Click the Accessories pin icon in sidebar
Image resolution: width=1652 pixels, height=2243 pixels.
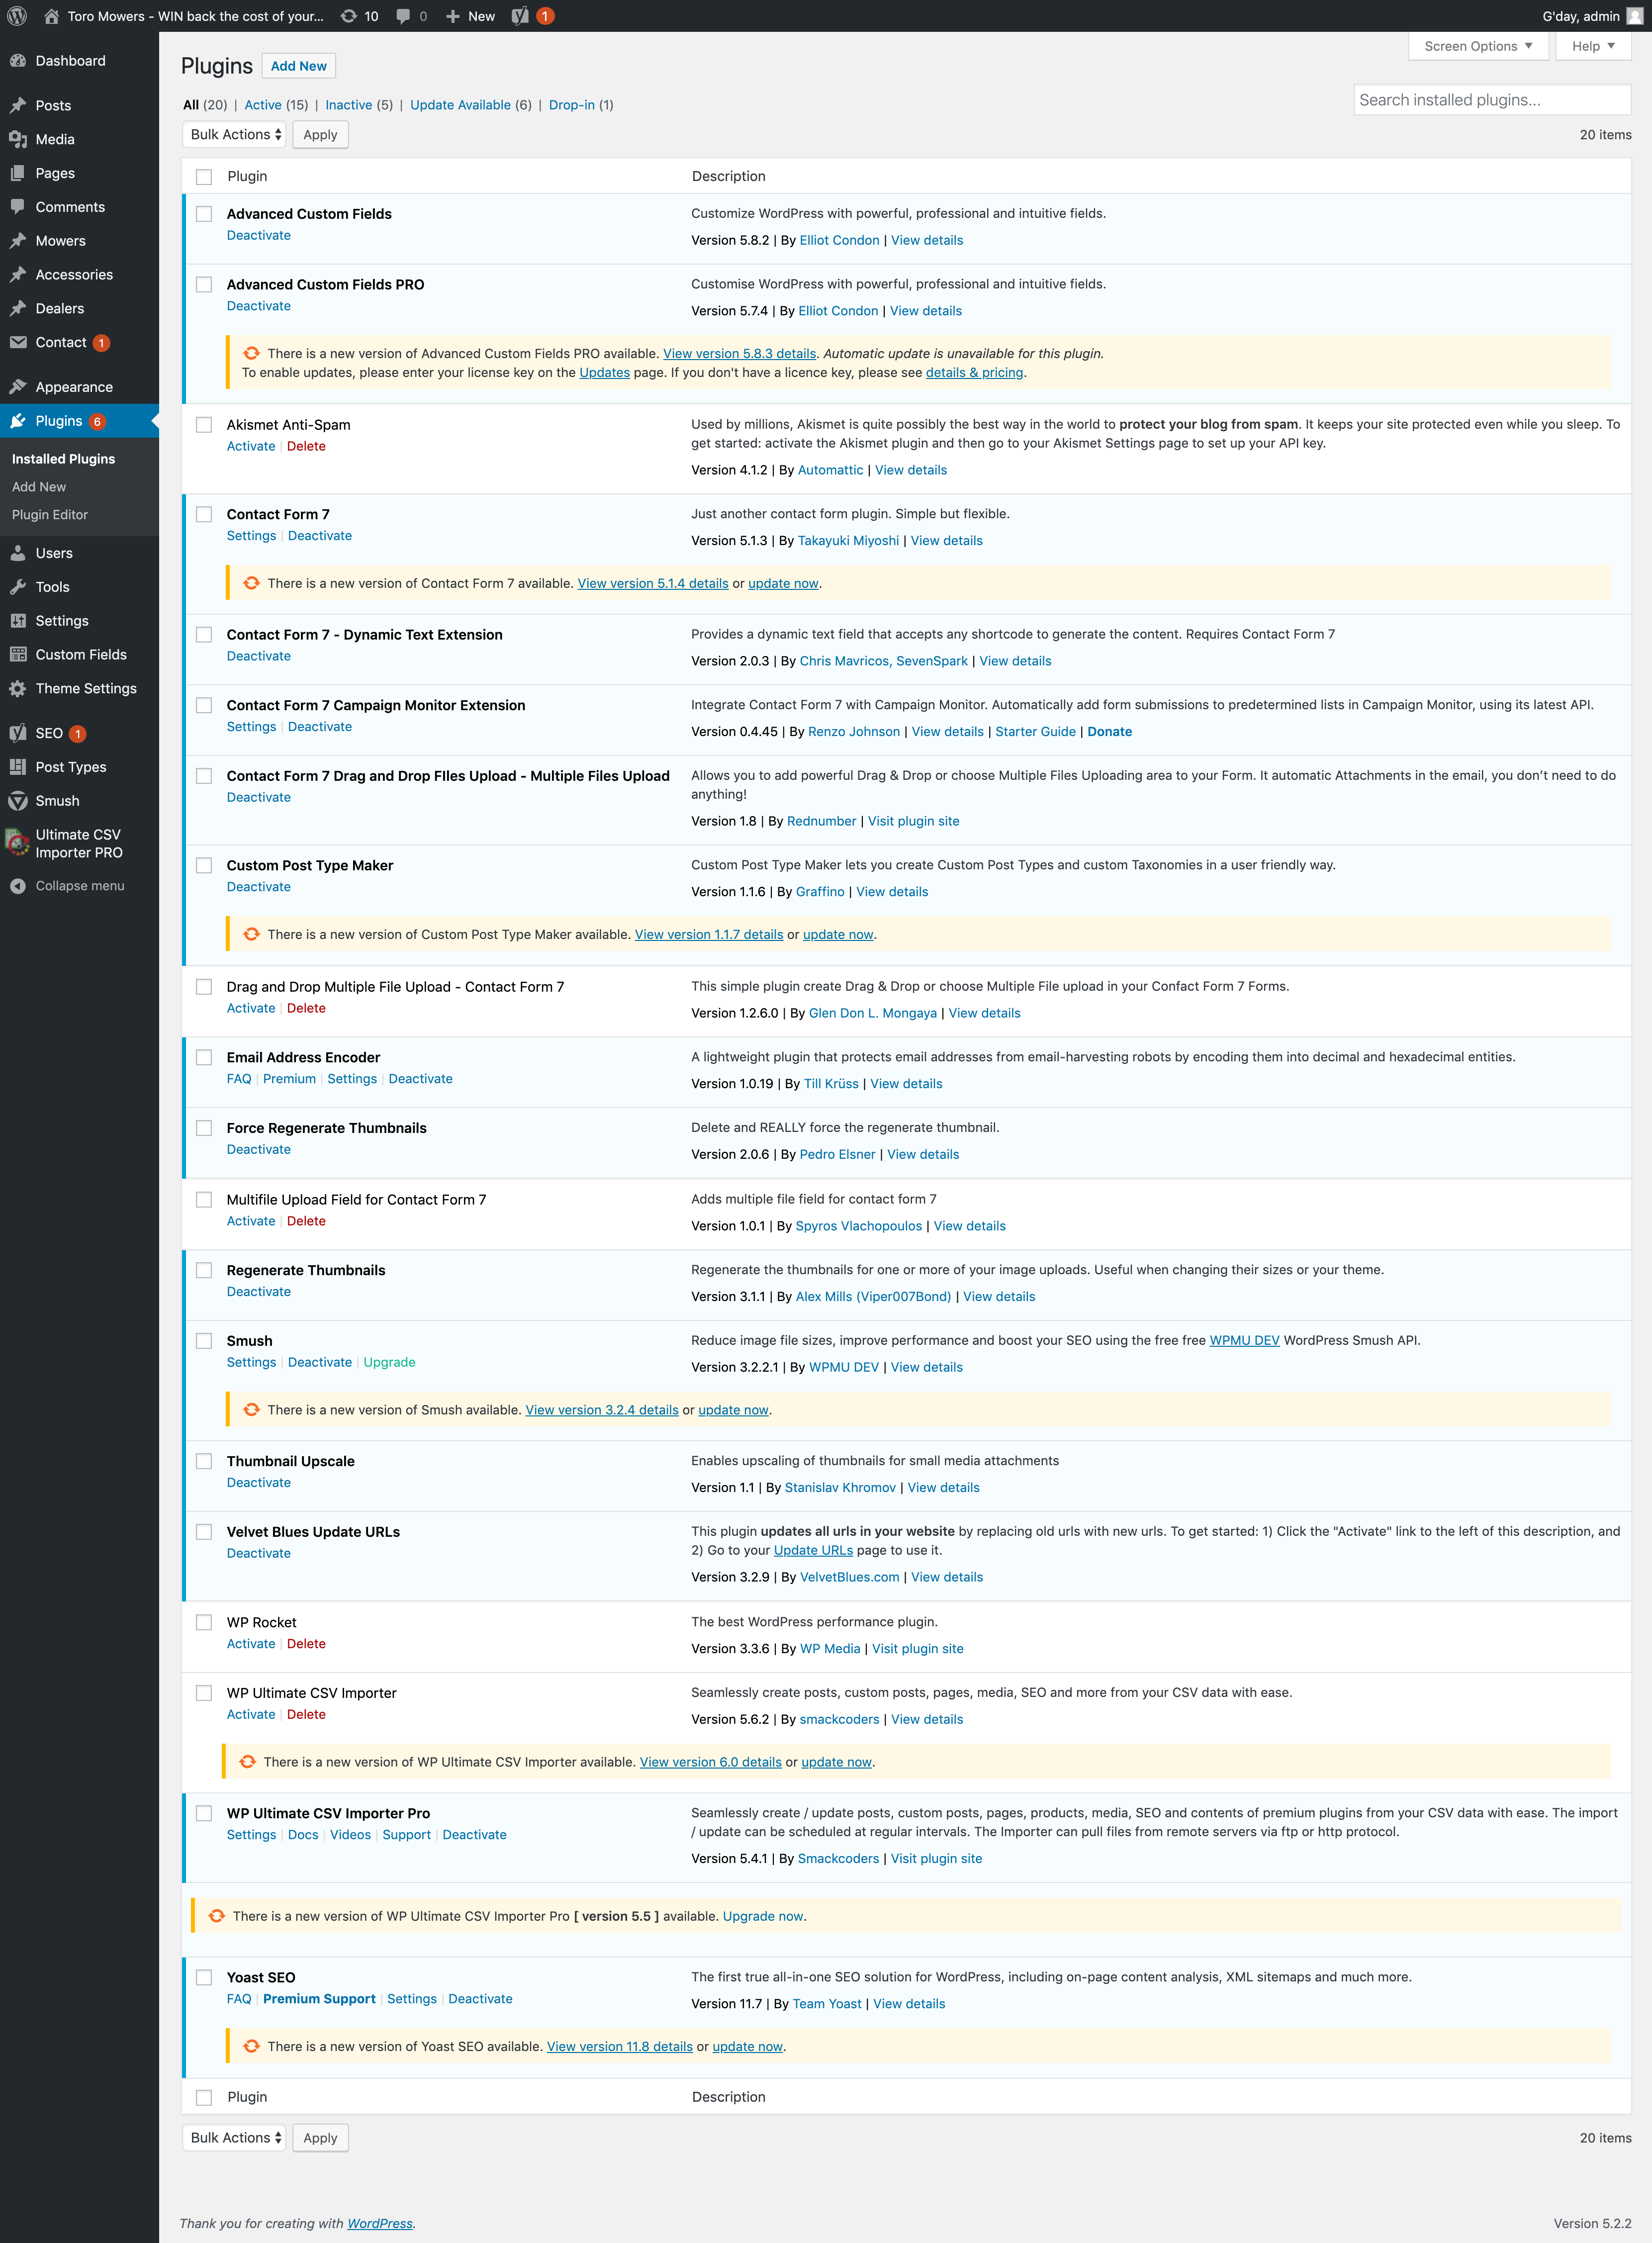(18, 275)
